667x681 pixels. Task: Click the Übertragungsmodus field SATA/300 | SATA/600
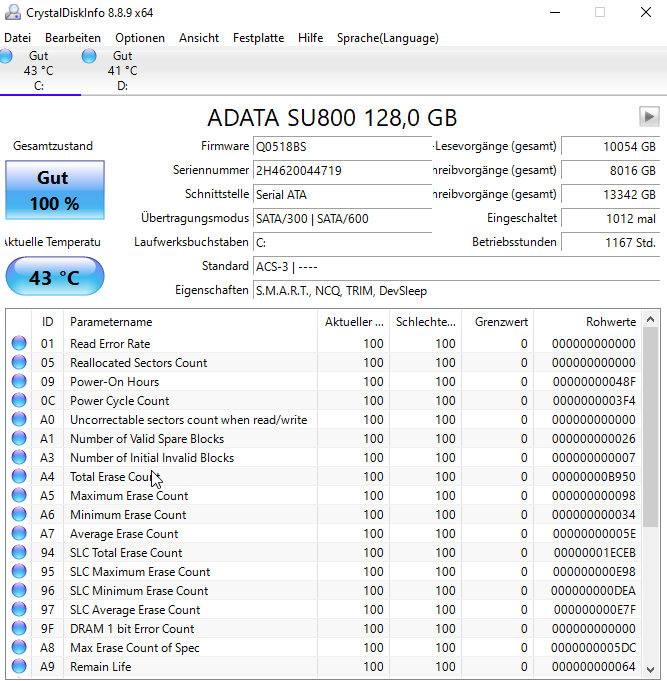tap(342, 218)
